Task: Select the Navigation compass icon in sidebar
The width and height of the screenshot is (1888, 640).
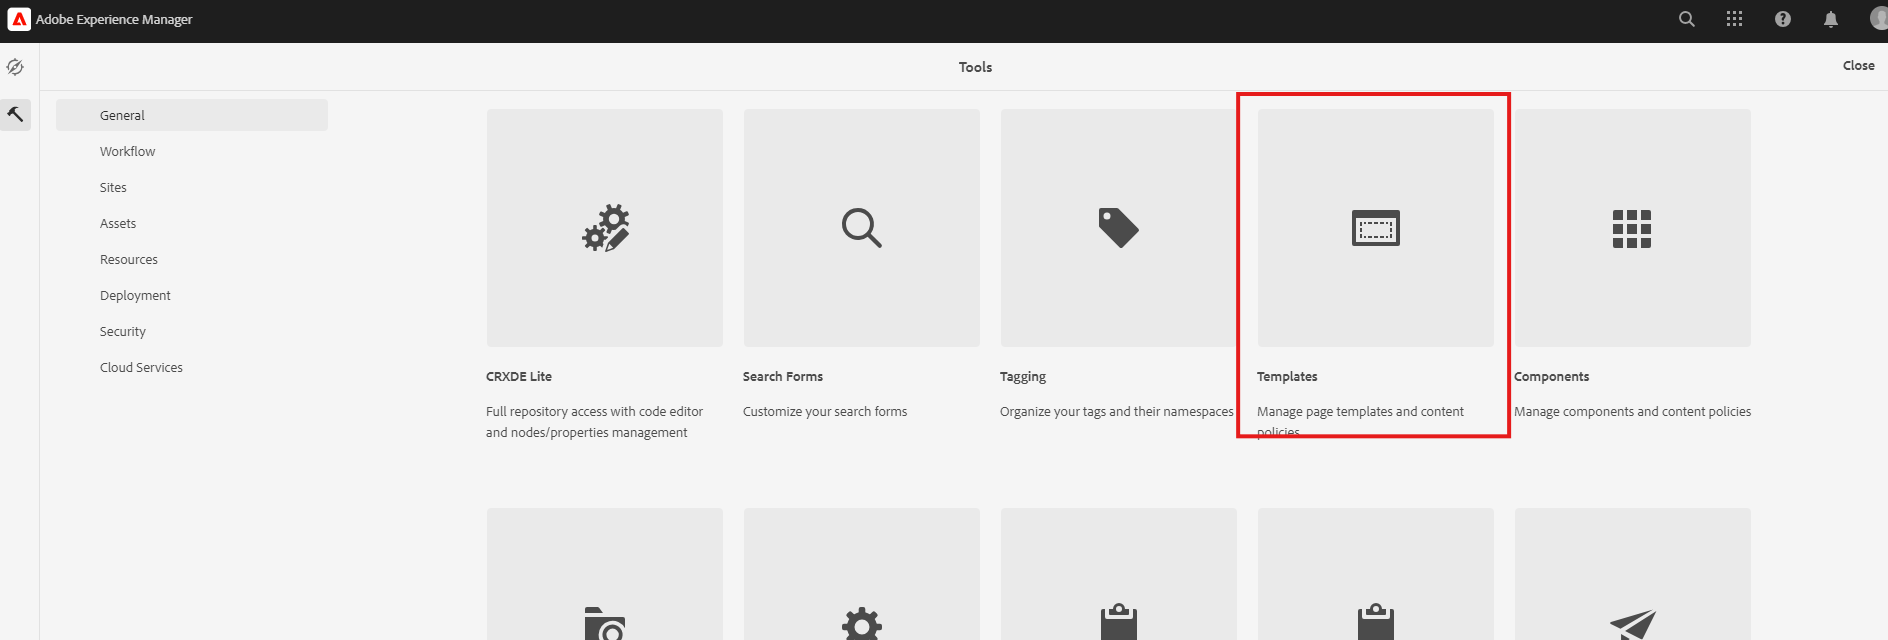Action: pyautogui.click(x=16, y=67)
